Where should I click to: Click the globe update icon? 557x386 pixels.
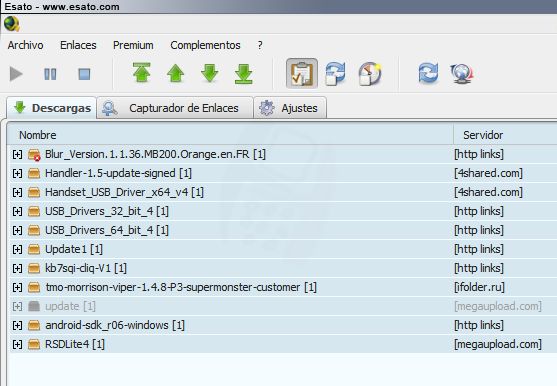pos(462,74)
